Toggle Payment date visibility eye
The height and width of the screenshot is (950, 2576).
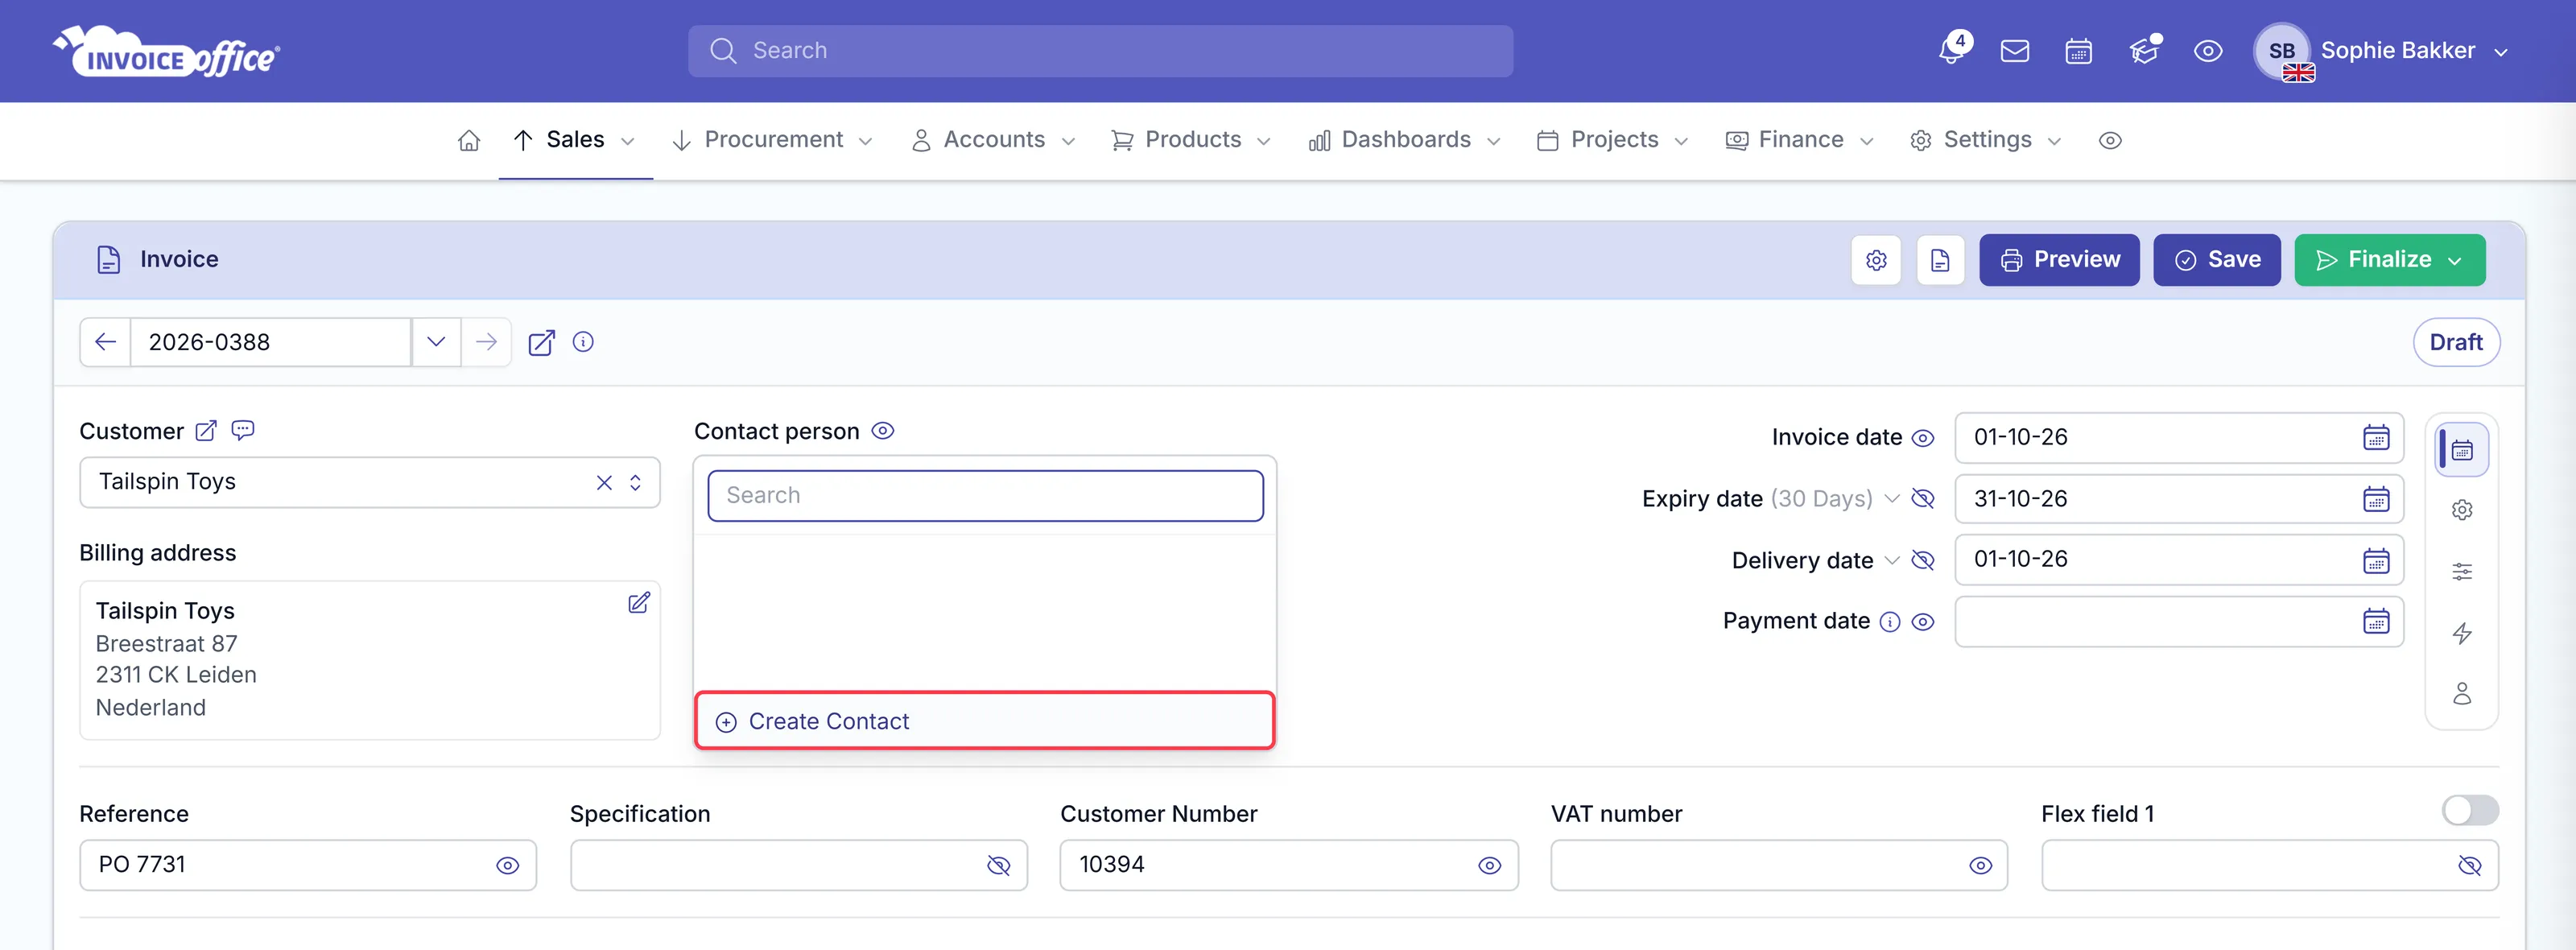point(1922,622)
